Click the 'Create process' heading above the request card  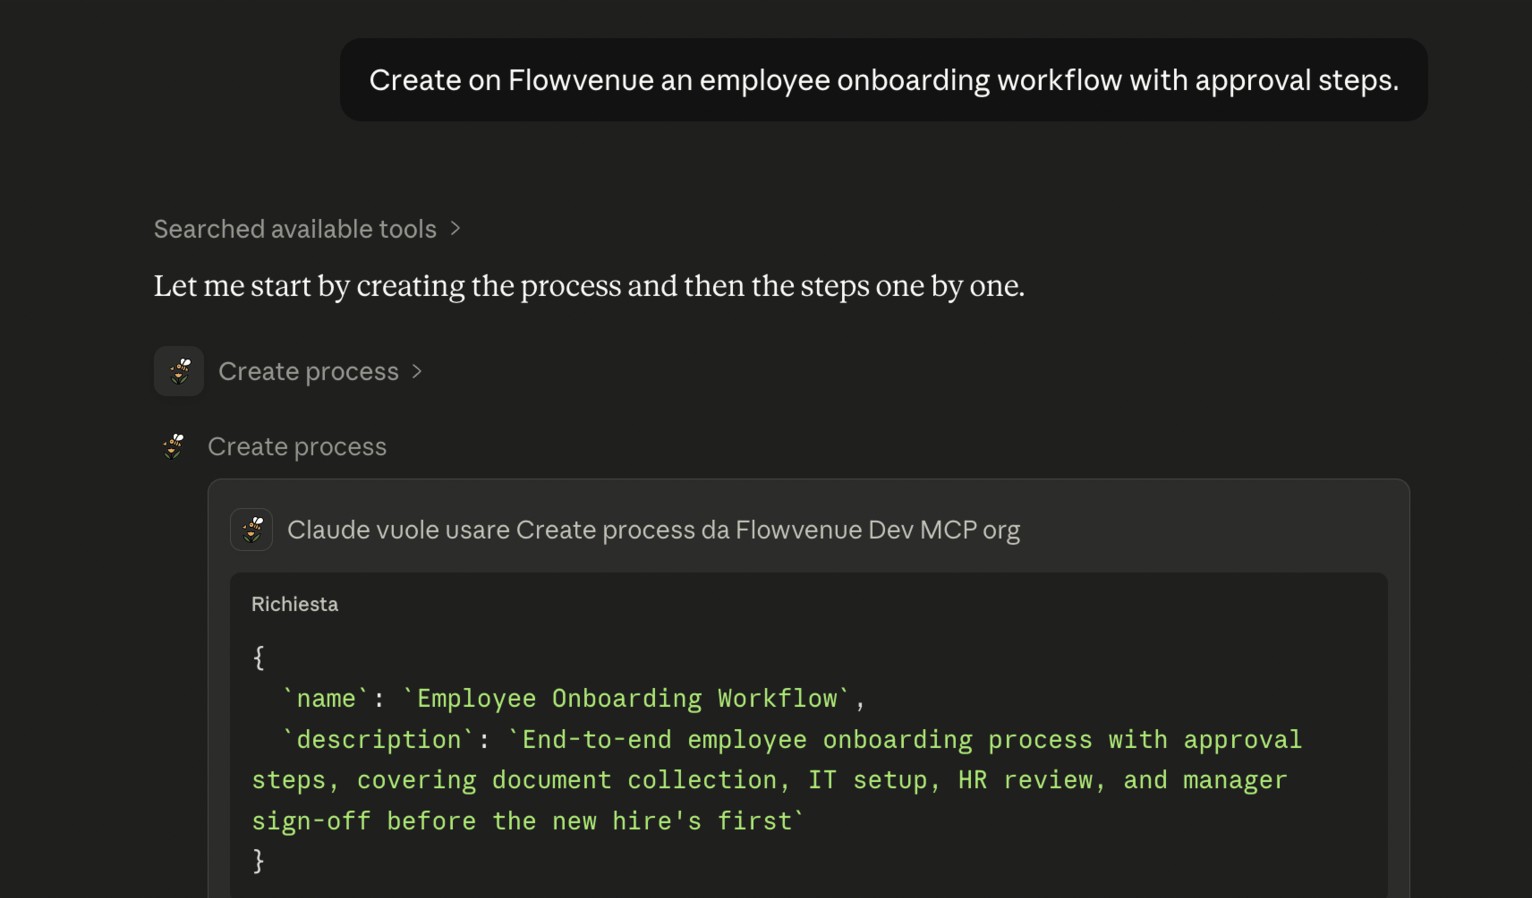[x=297, y=446]
